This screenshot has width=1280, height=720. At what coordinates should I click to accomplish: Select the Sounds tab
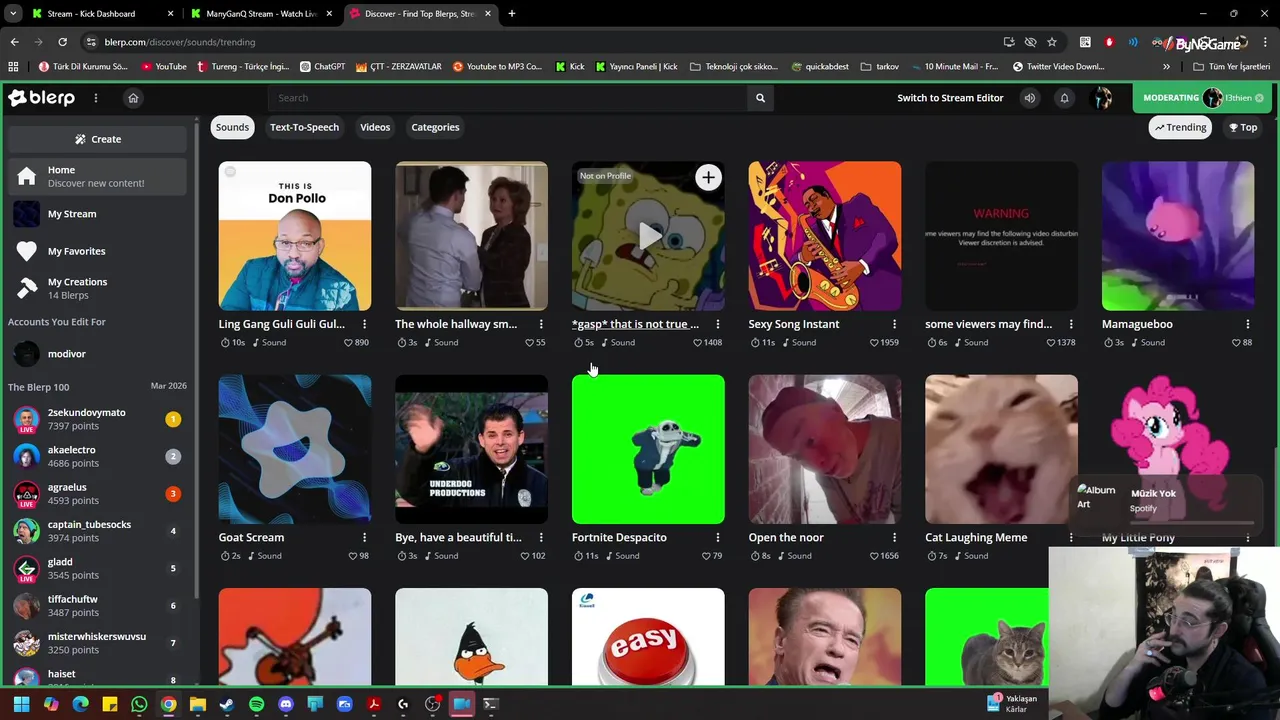[232, 127]
